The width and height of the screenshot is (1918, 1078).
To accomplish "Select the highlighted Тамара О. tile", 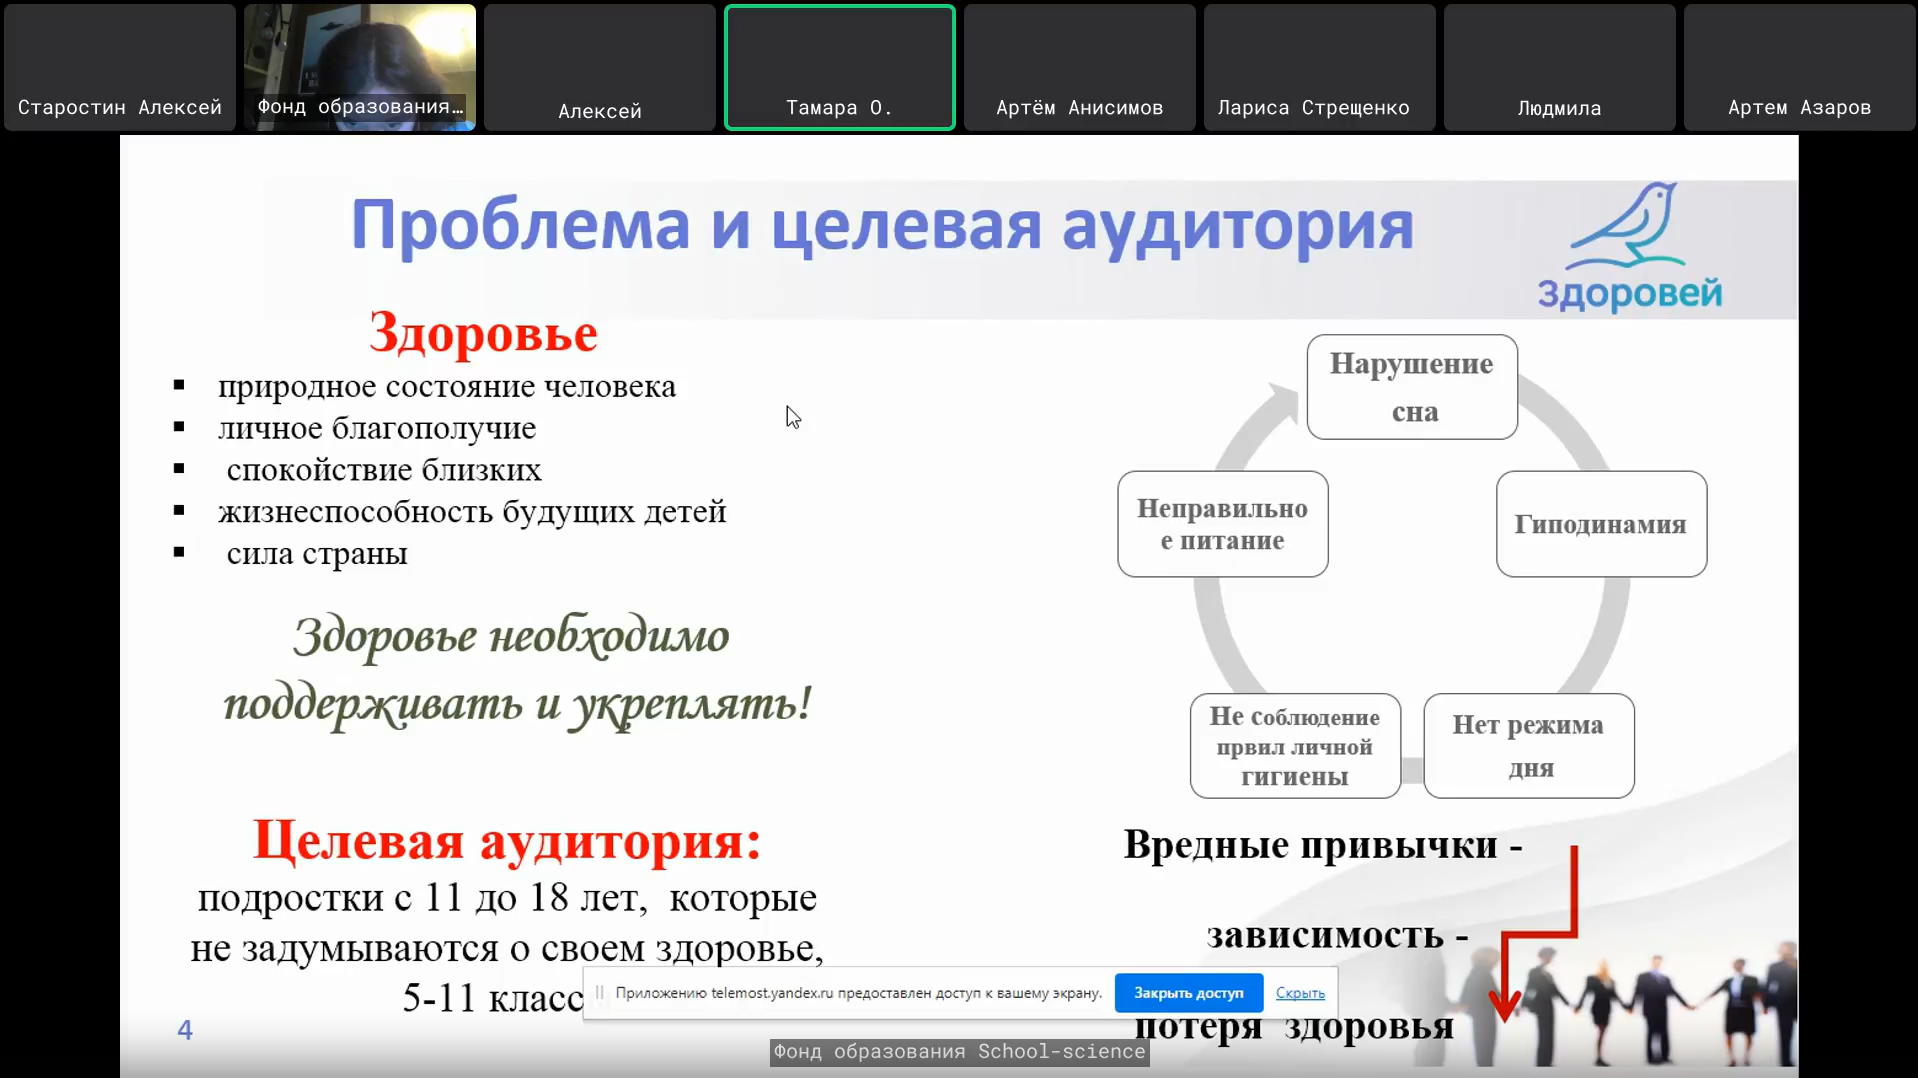I will click(840, 68).
